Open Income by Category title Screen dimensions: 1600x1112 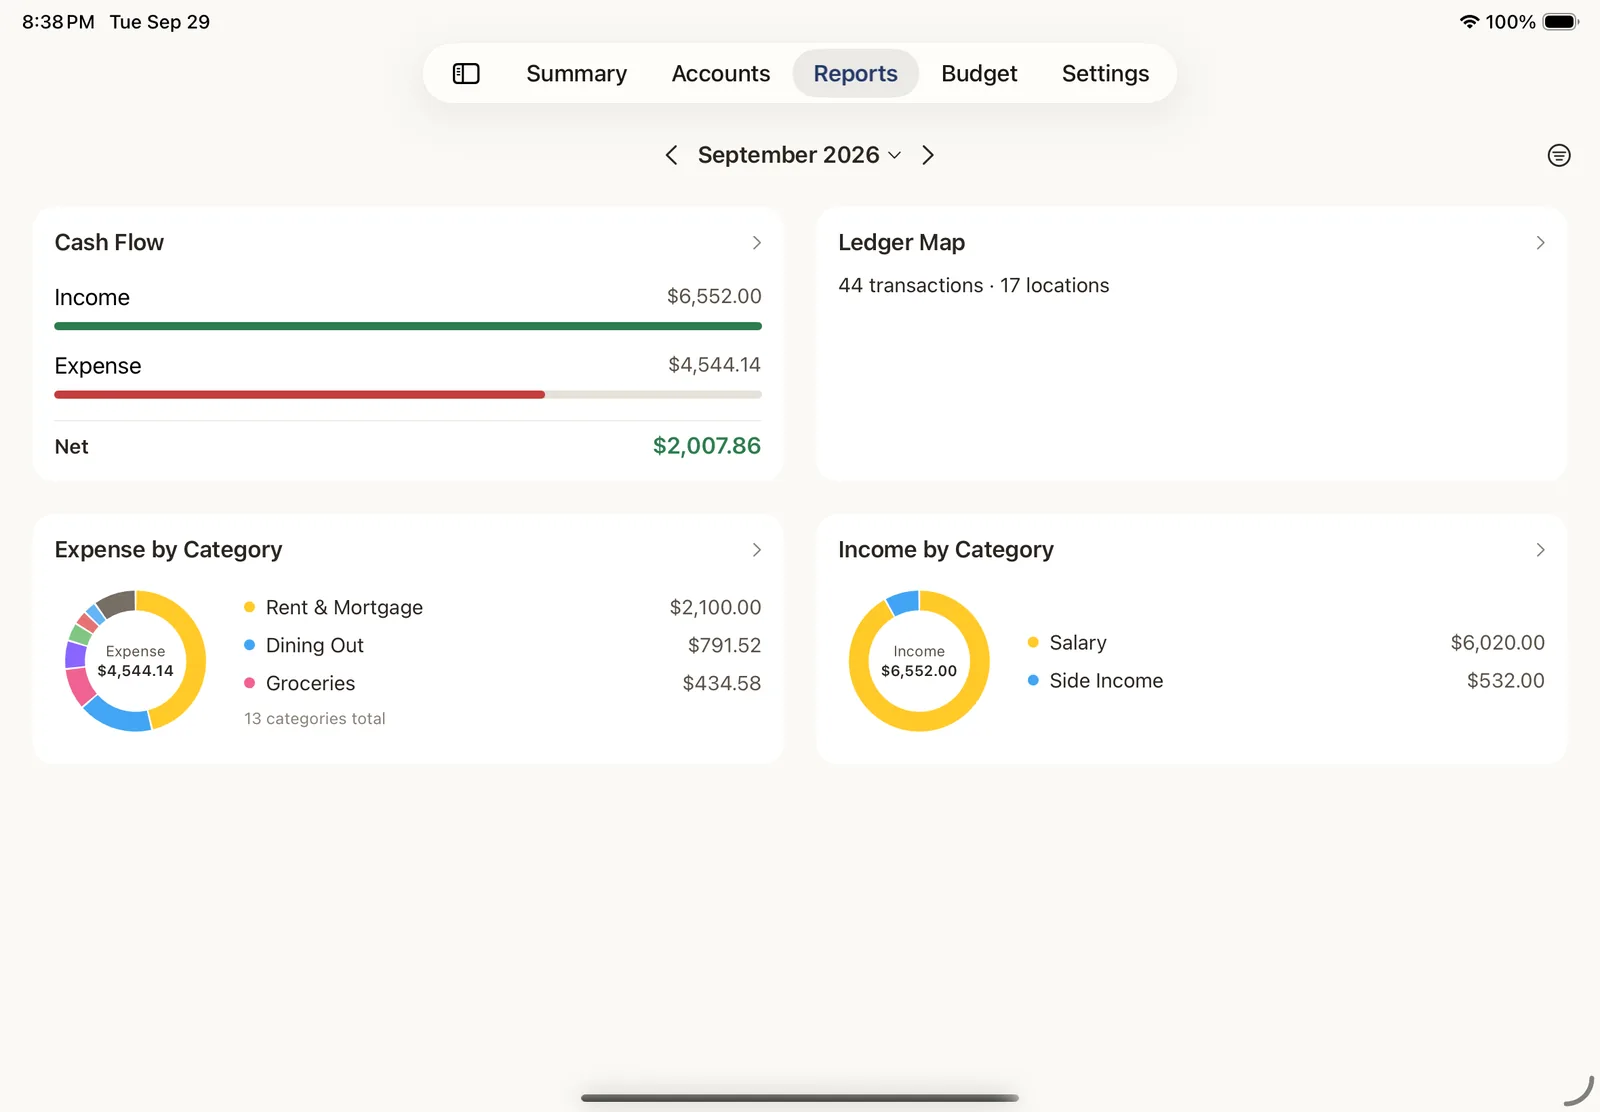[x=945, y=550]
